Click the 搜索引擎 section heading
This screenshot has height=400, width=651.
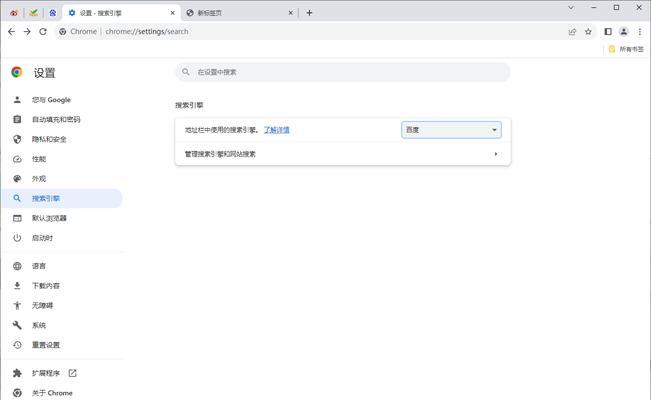click(x=189, y=105)
